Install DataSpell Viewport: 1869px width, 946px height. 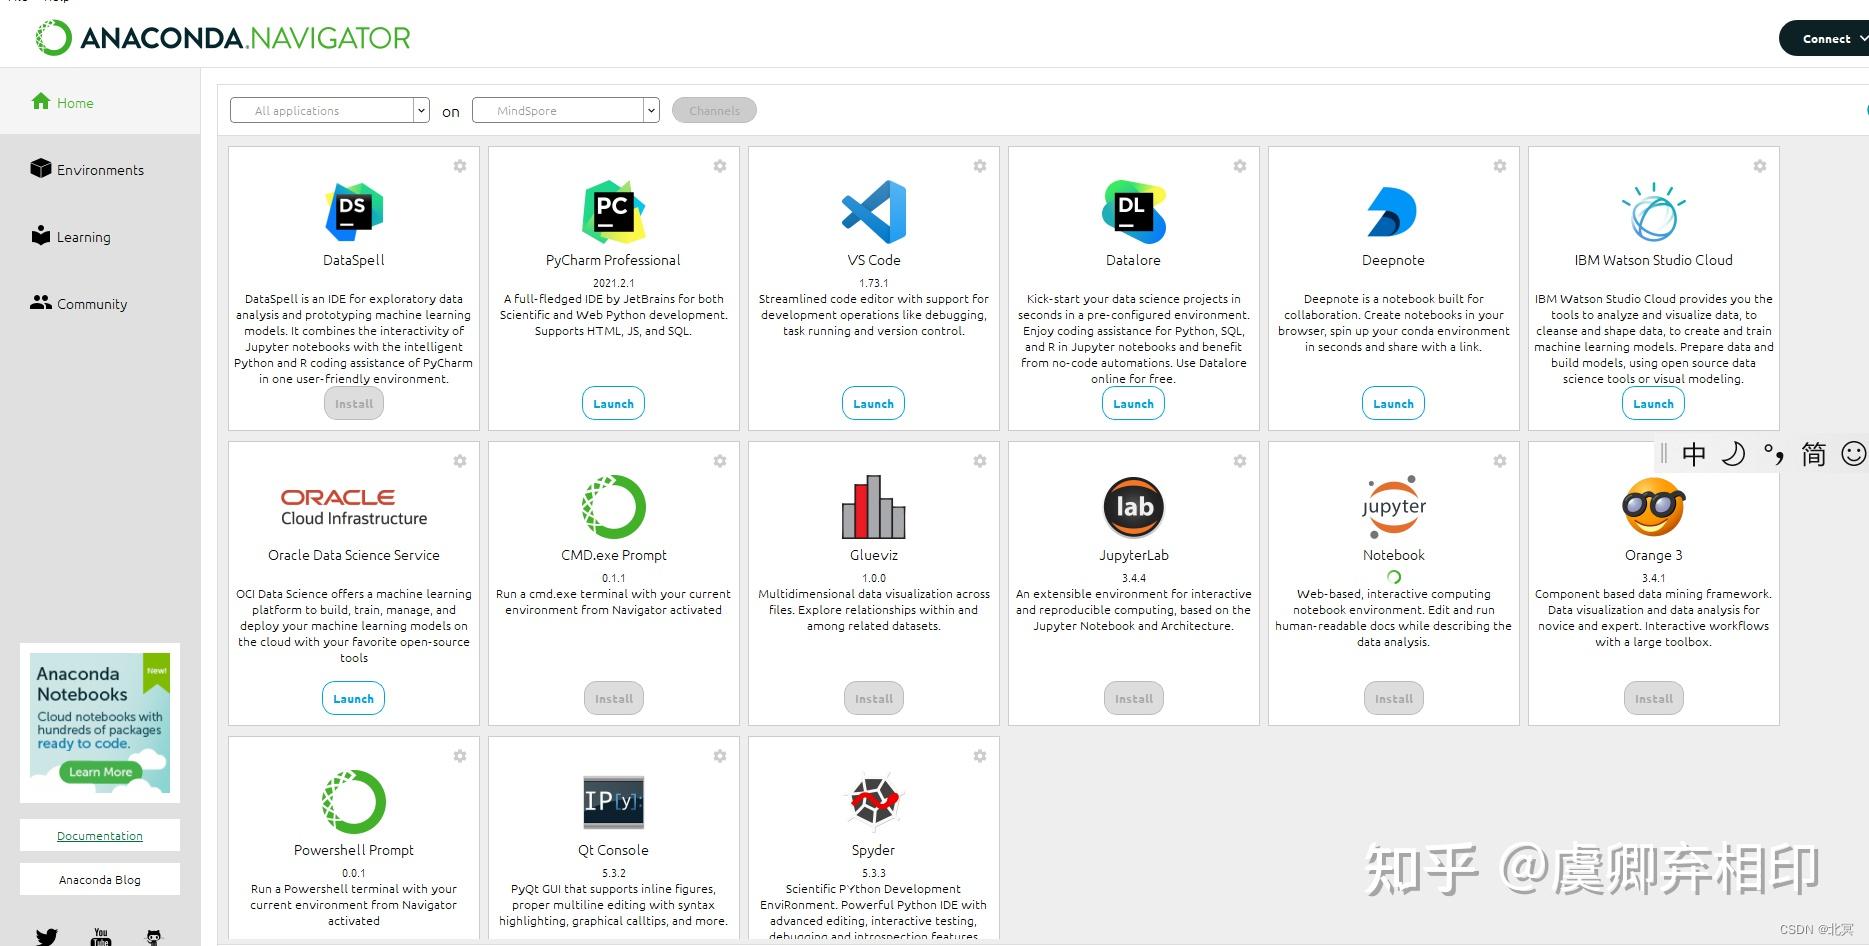(x=354, y=403)
